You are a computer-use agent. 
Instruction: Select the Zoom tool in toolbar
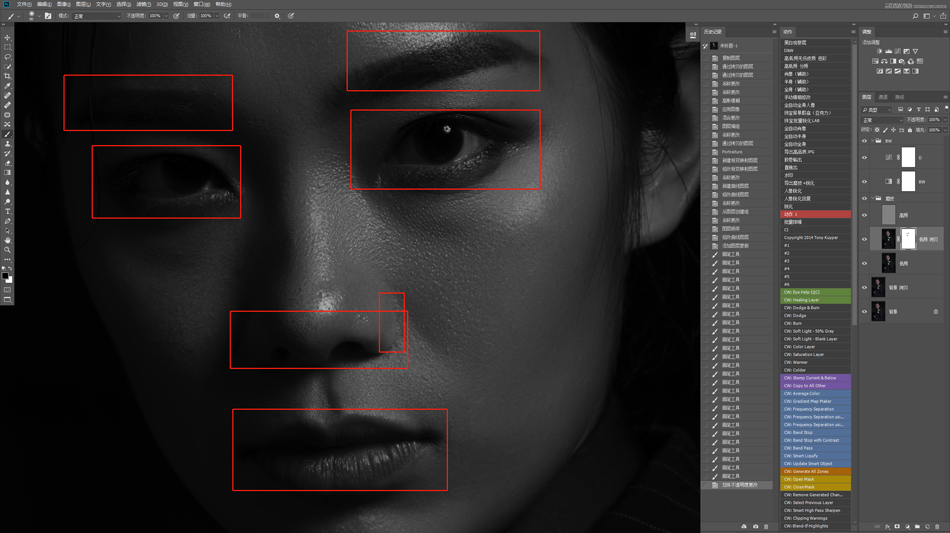point(7,250)
